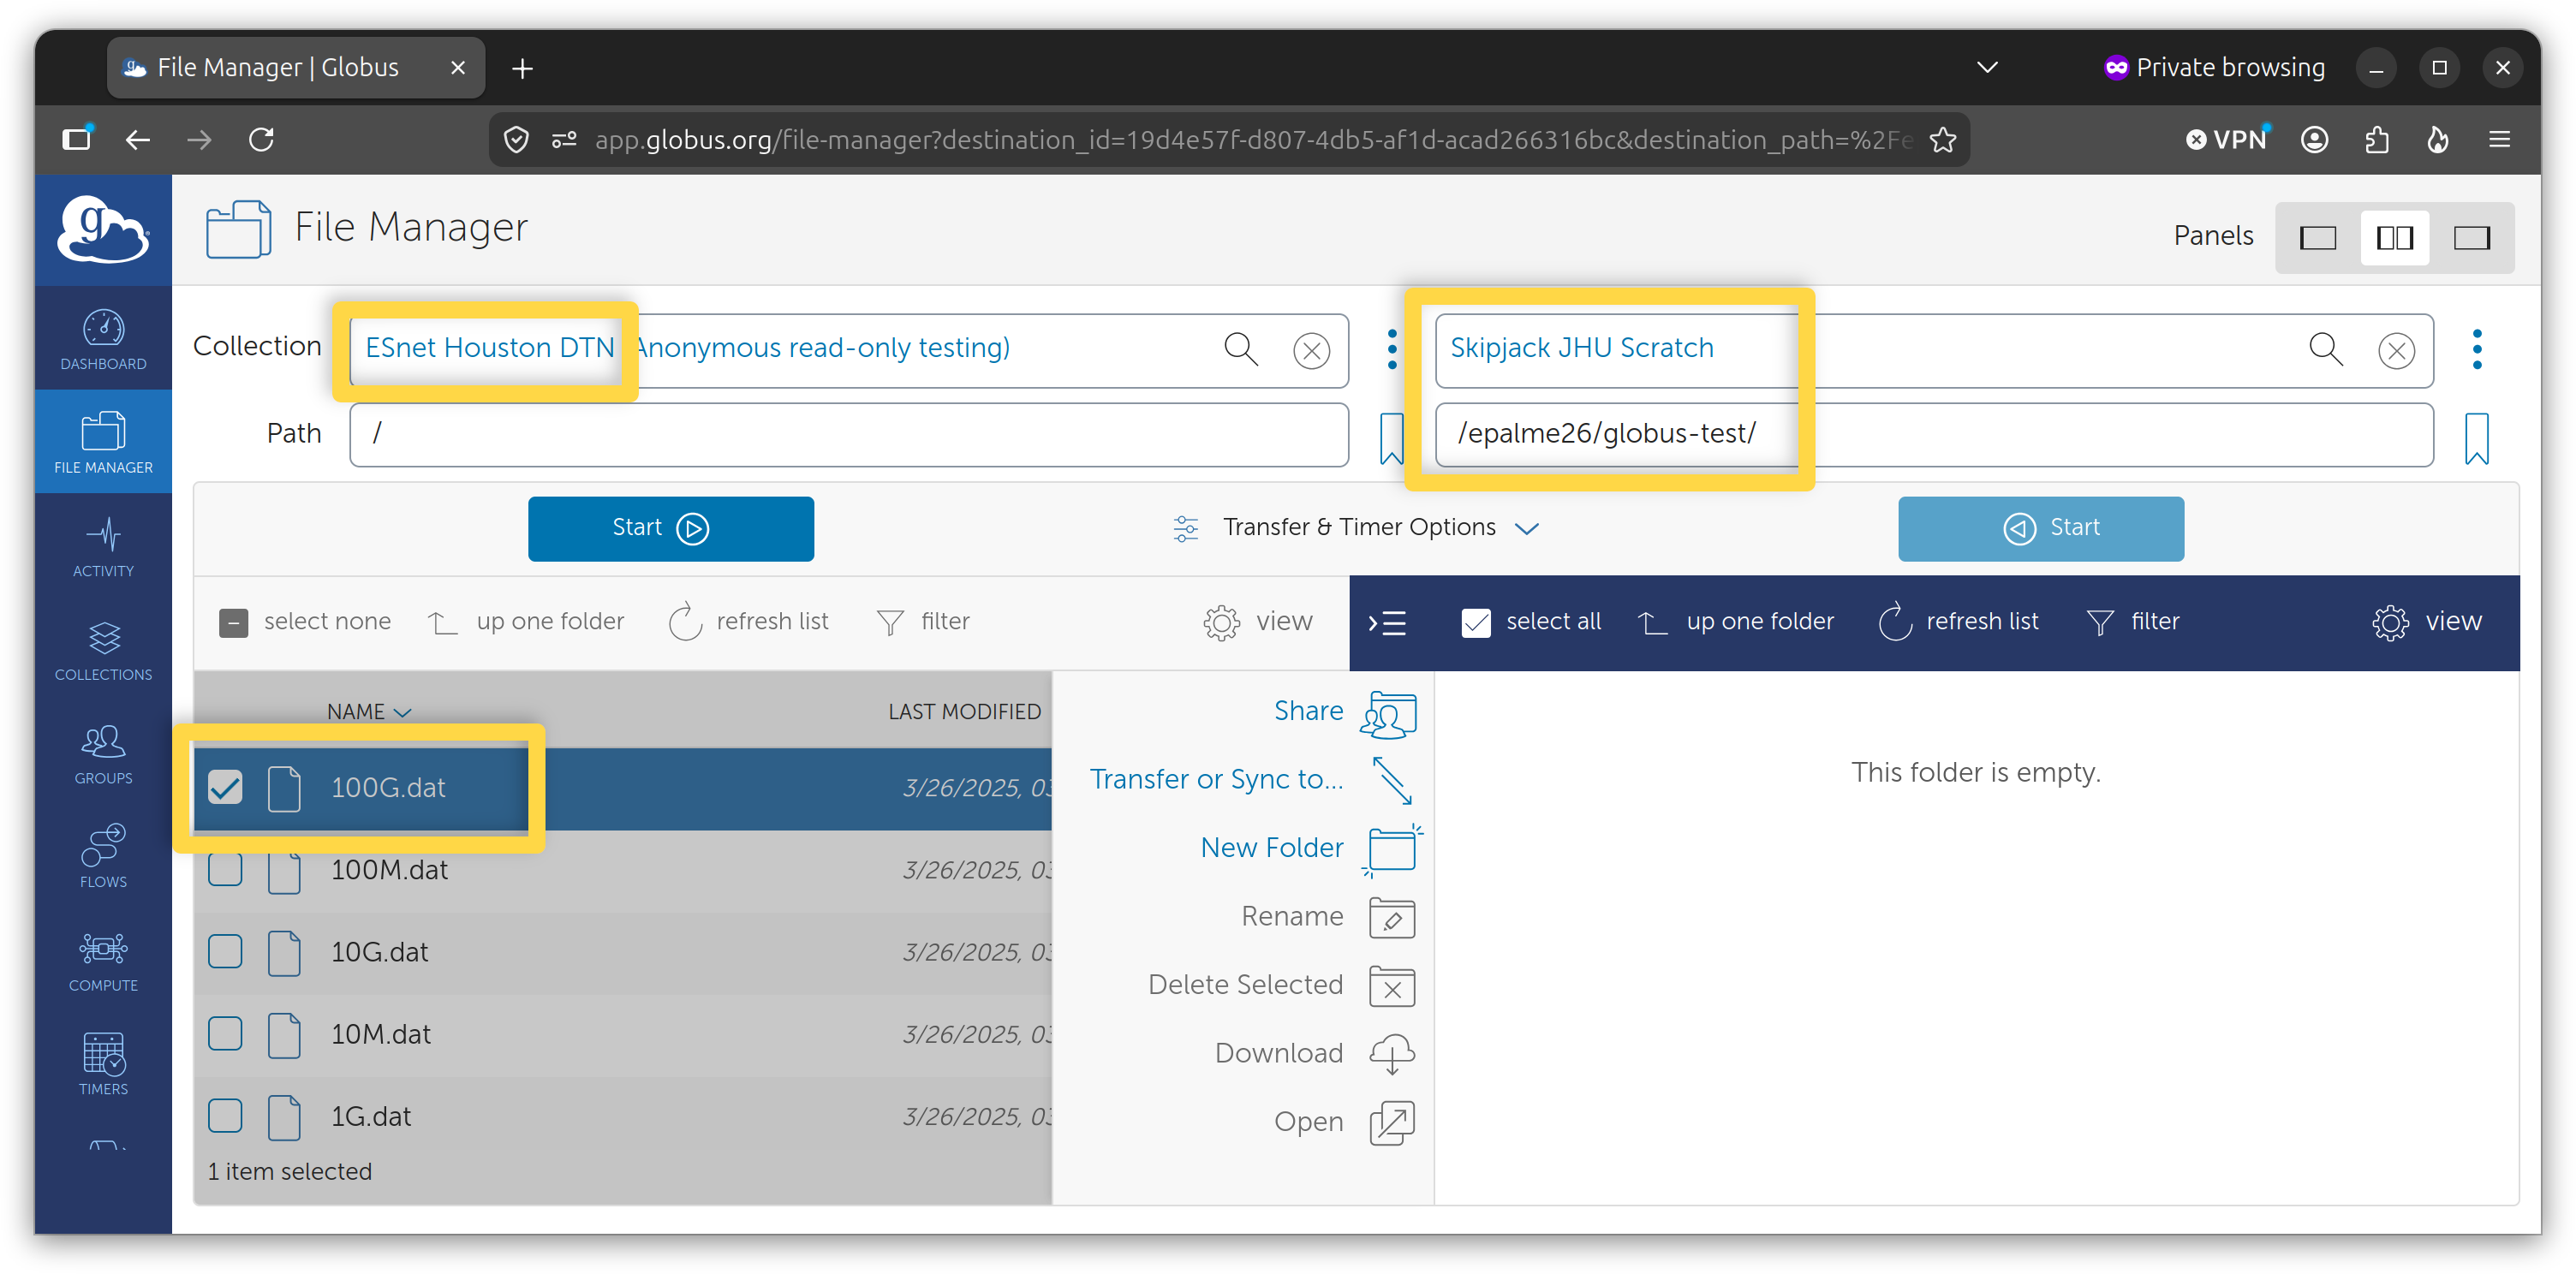This screenshot has width=2576, height=1274.
Task: Start transfer from right panel
Action: point(2040,528)
